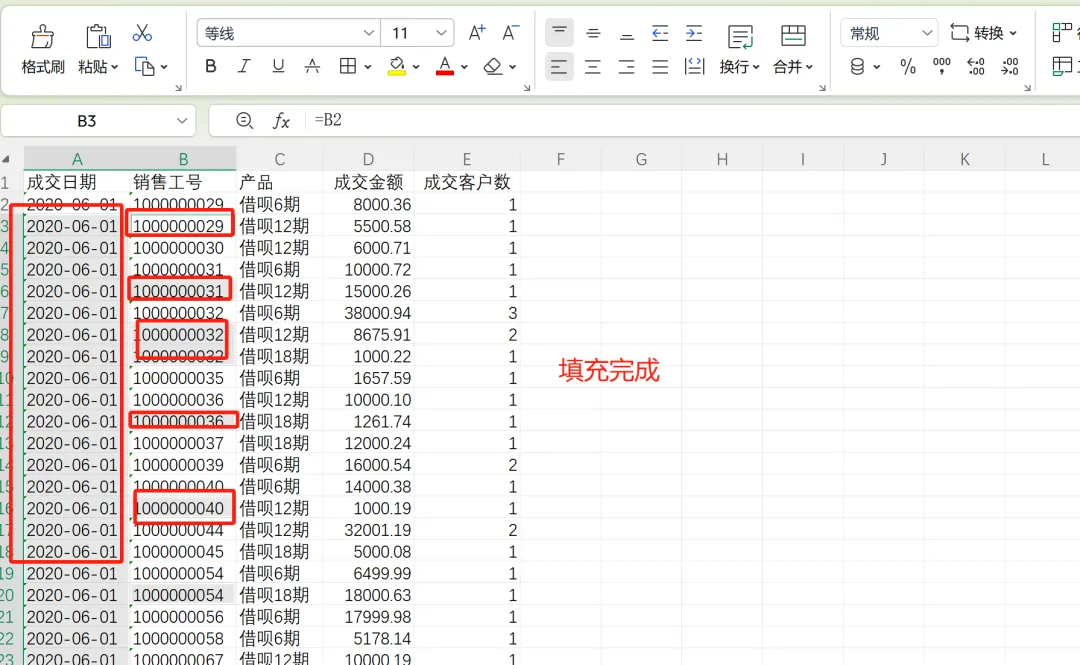Decrease font size with A- icon
1080x665 pixels.
tap(510, 32)
